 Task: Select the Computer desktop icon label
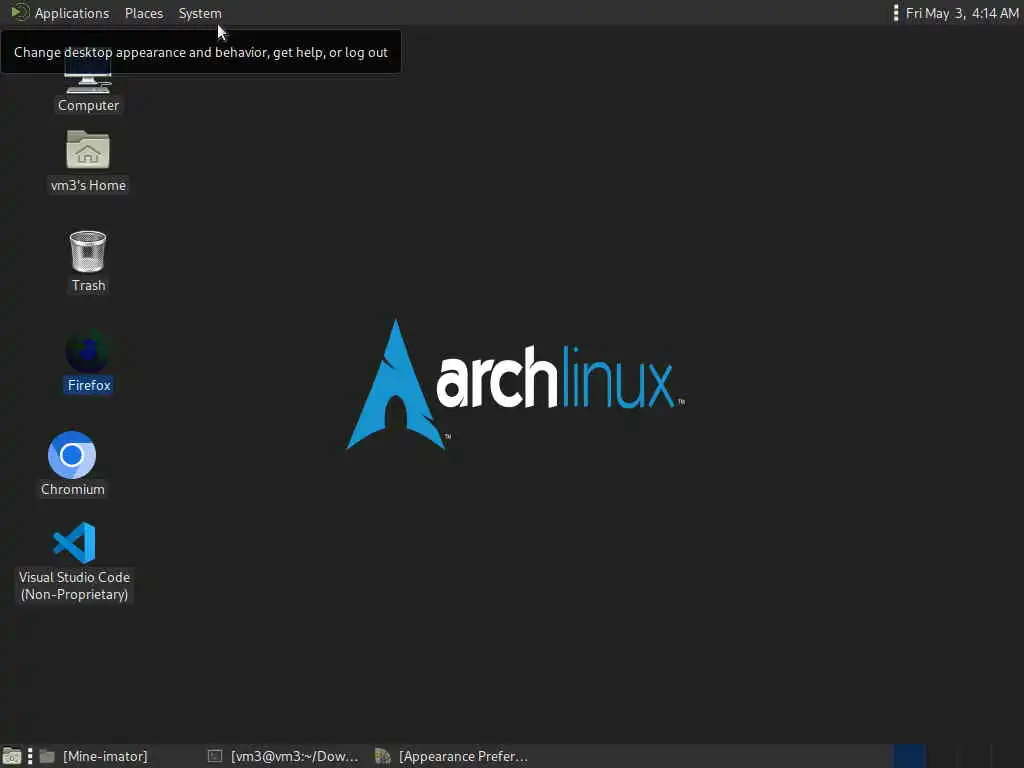pyautogui.click(x=88, y=105)
